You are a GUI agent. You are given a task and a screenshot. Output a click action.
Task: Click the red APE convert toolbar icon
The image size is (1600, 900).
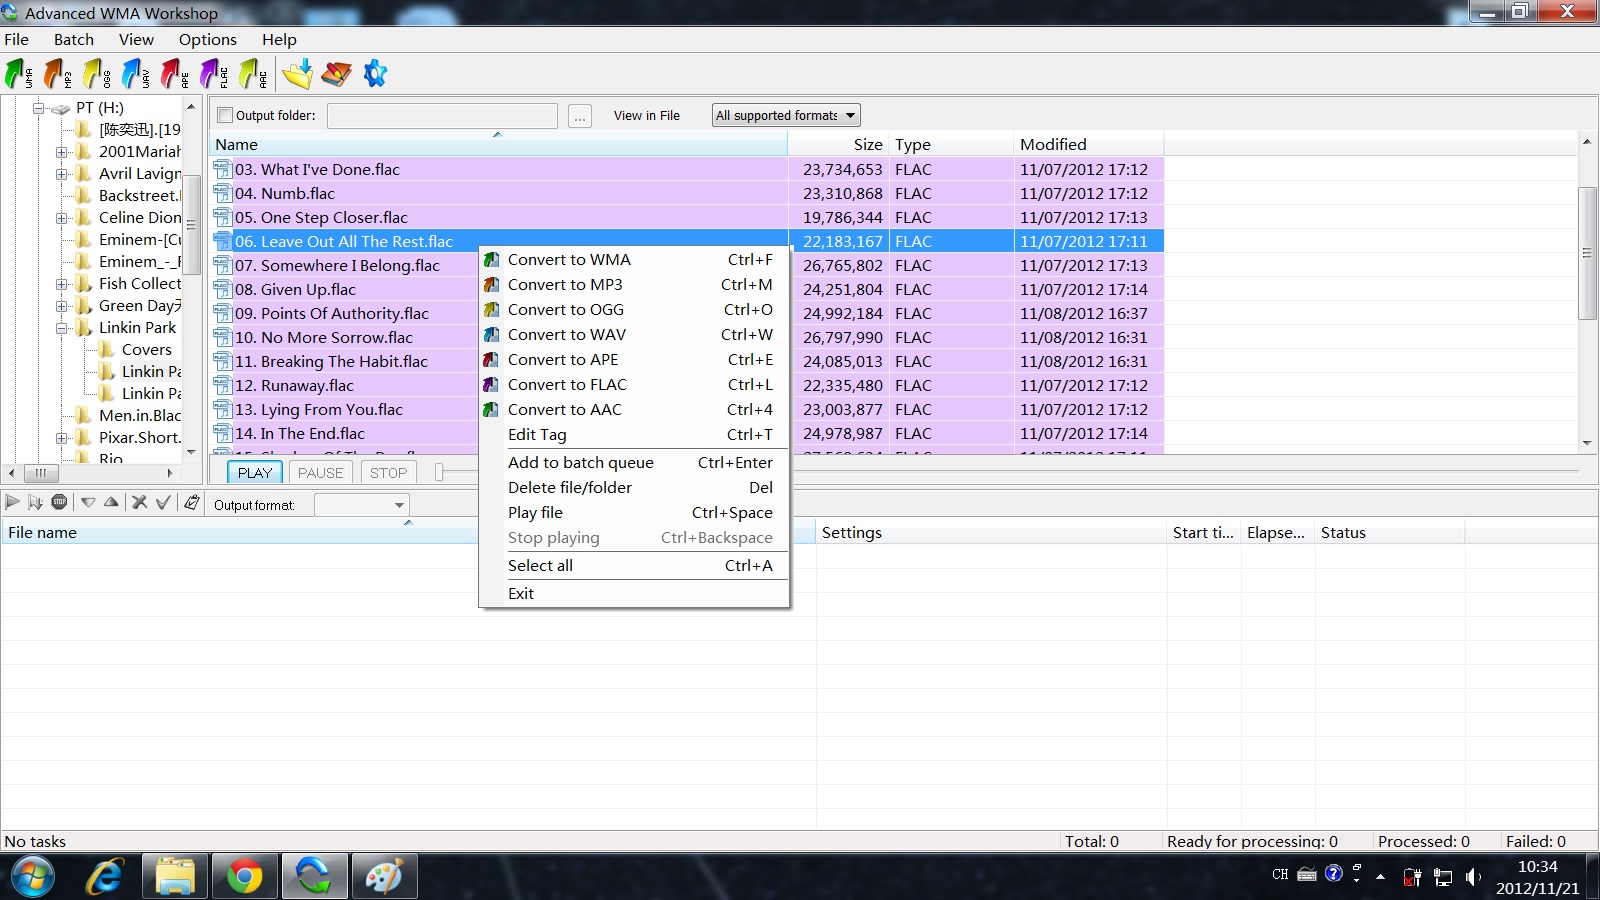(x=174, y=73)
